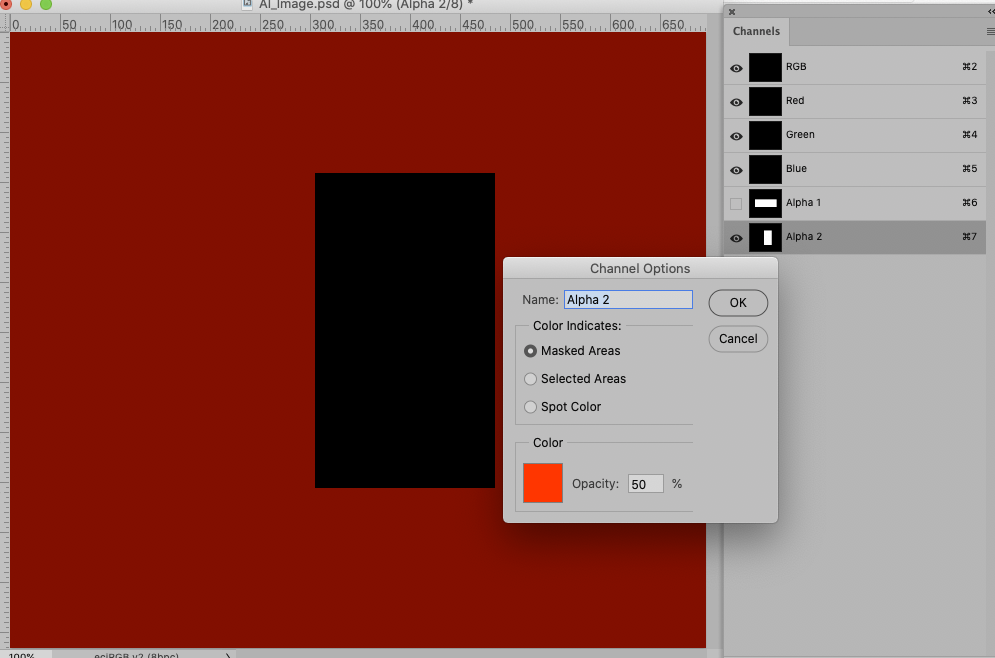Show the Alpha 1 channel
The image size is (995, 658).
(735, 203)
